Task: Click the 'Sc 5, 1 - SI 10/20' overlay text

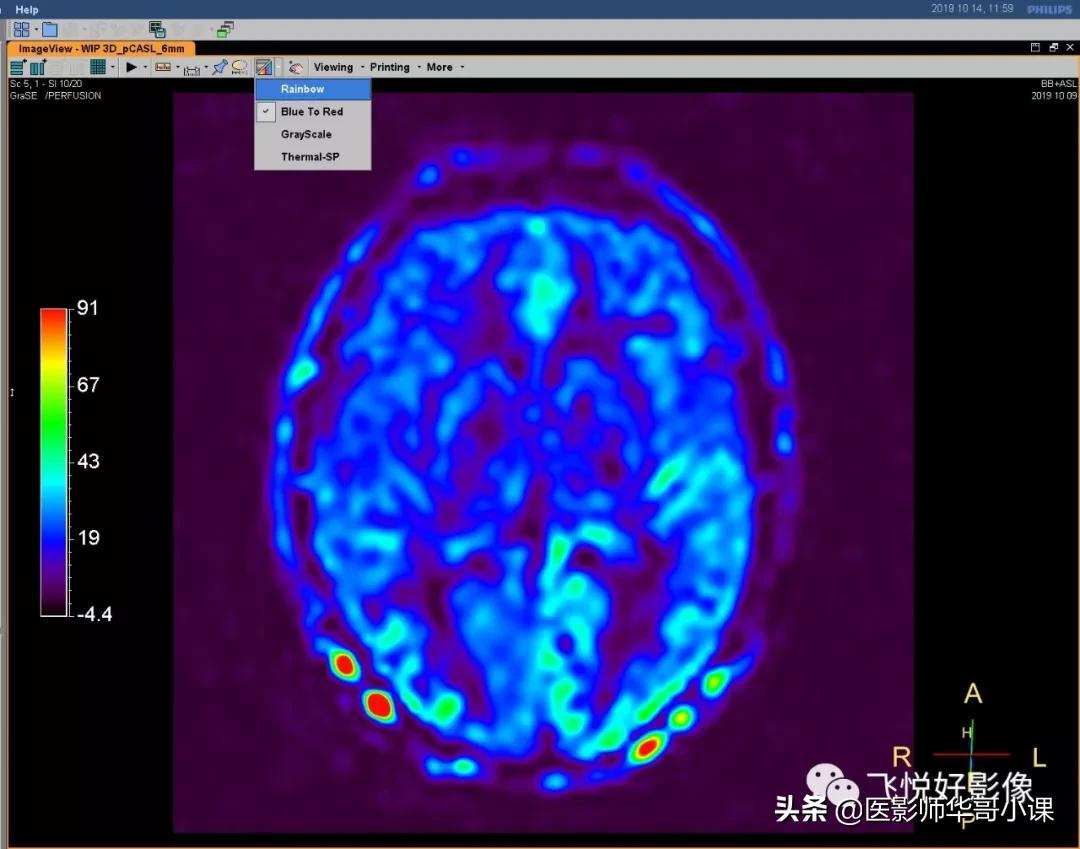Action: click(46, 83)
